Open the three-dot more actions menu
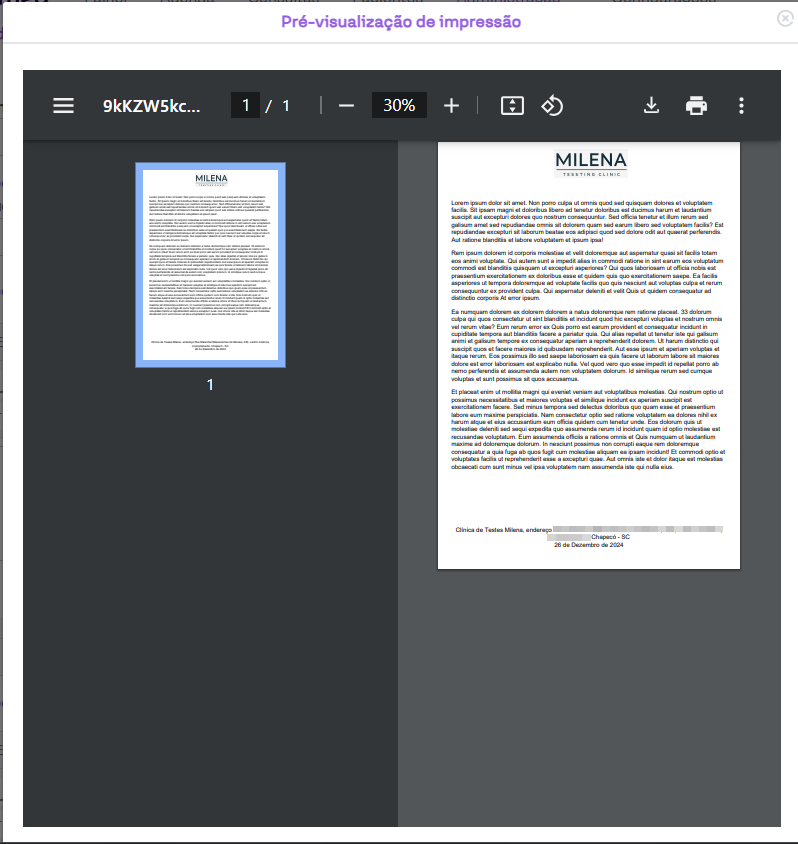Viewport: 798px width, 844px height. (x=741, y=106)
